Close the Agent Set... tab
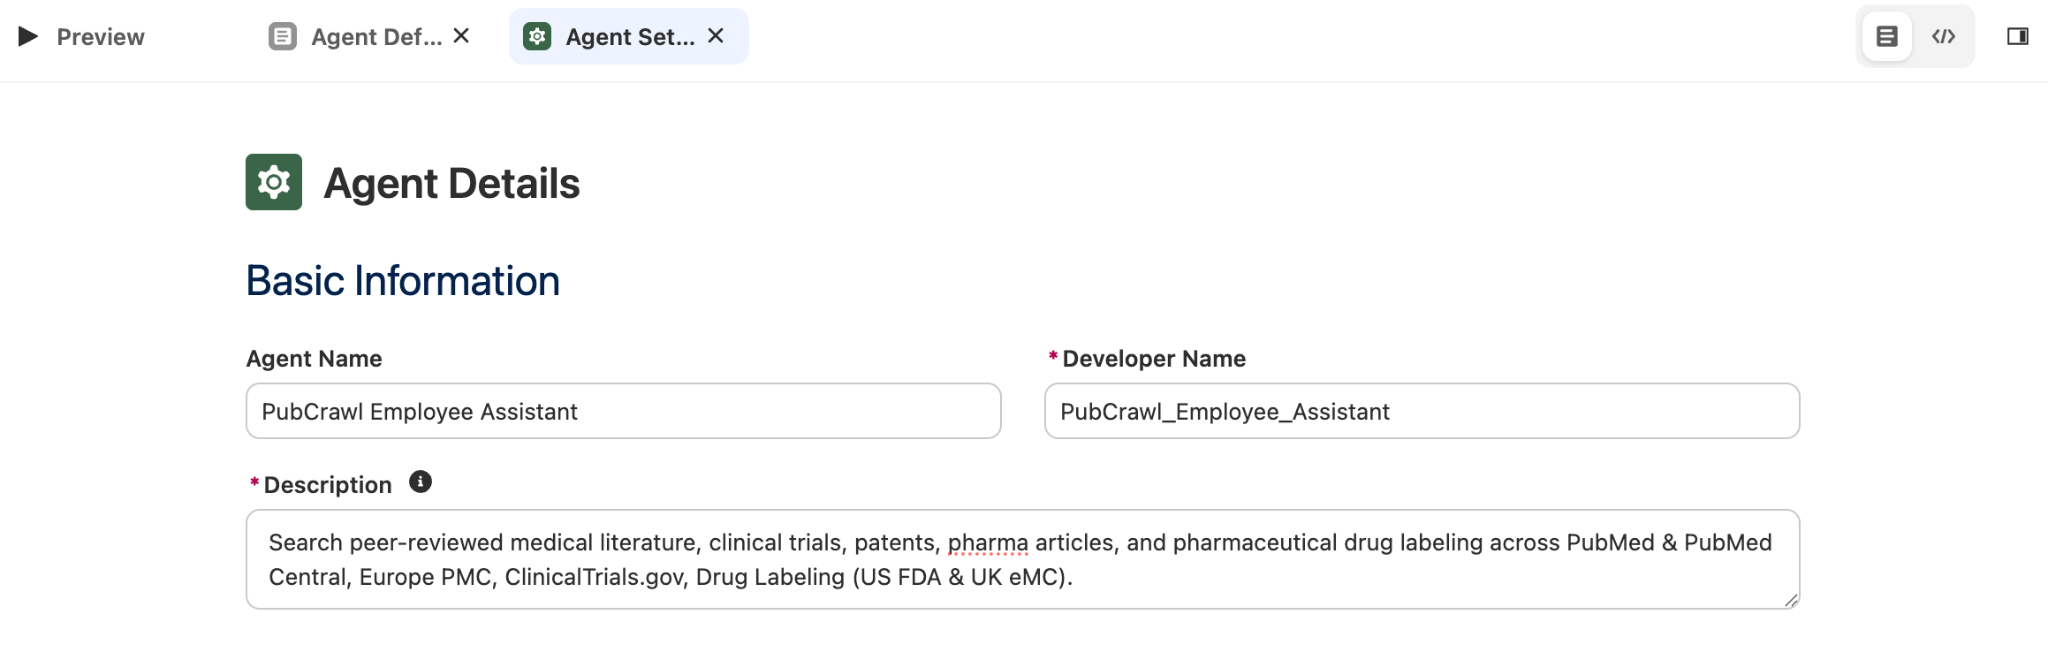Image resolution: width=2048 pixels, height=649 pixels. coord(715,36)
